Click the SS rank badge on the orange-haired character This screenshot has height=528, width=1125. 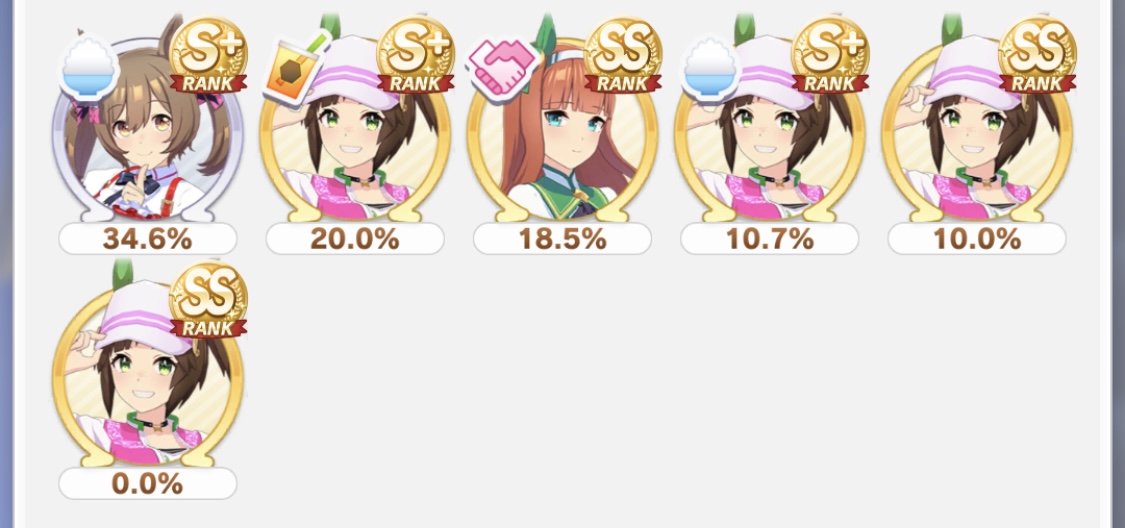(623, 55)
